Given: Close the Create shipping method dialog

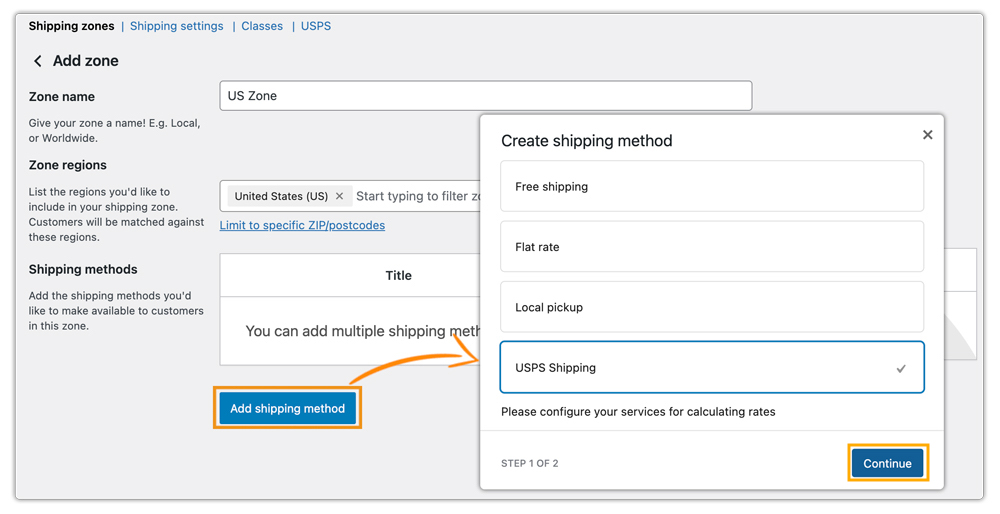Looking at the screenshot, I should pyautogui.click(x=927, y=135).
